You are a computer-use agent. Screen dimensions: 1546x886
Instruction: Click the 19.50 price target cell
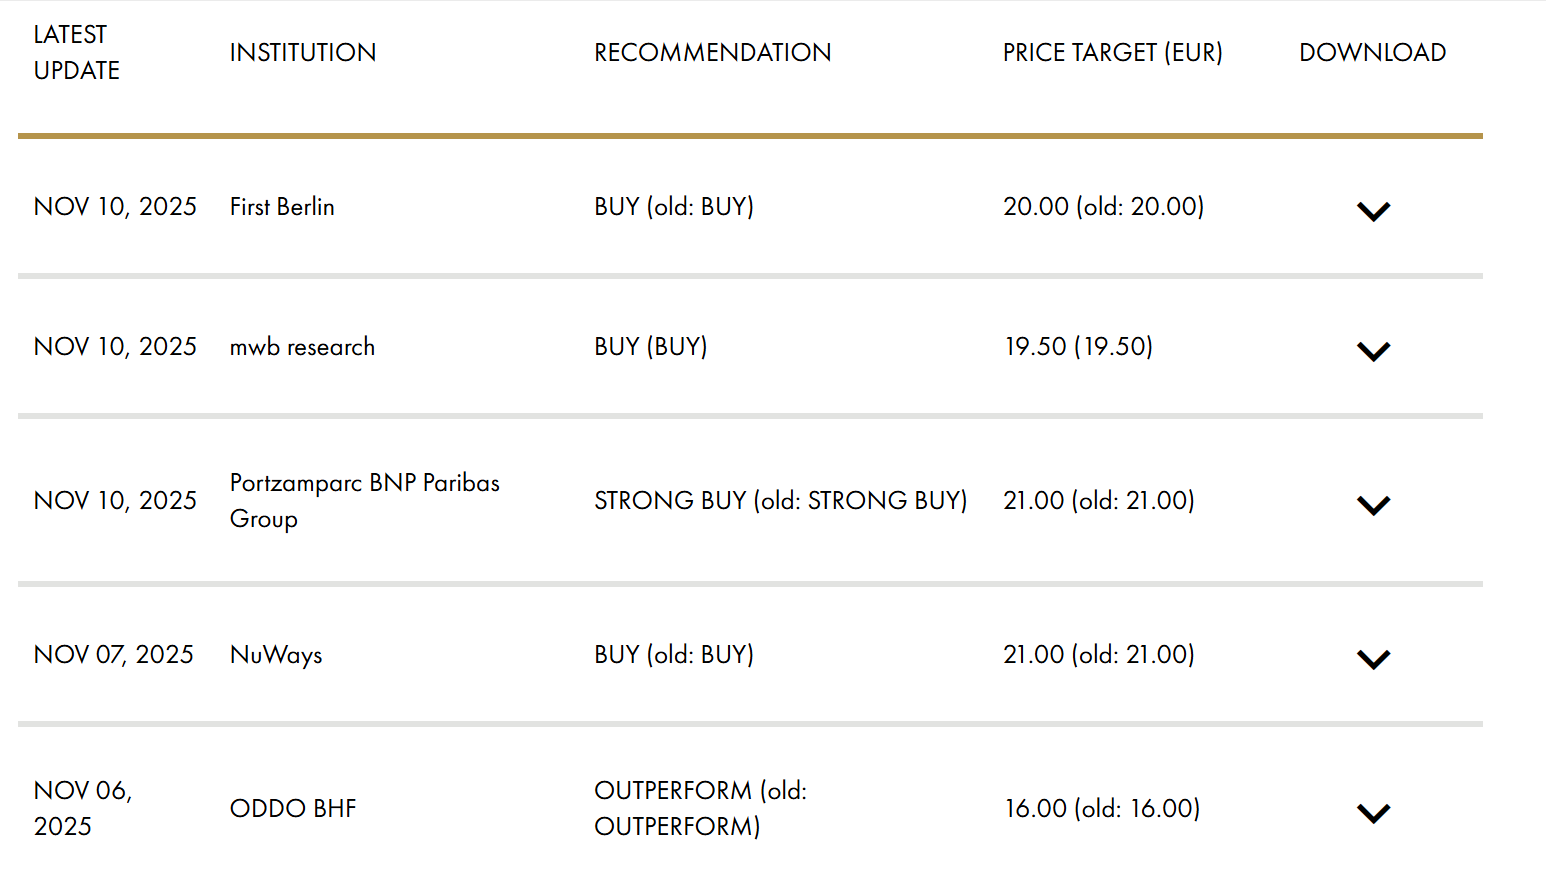coord(1078,347)
